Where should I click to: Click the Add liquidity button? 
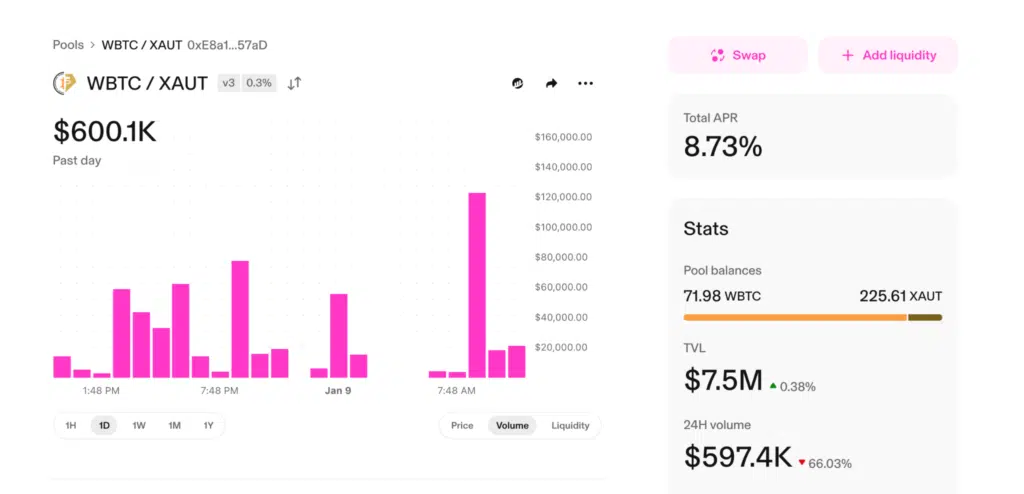click(888, 55)
